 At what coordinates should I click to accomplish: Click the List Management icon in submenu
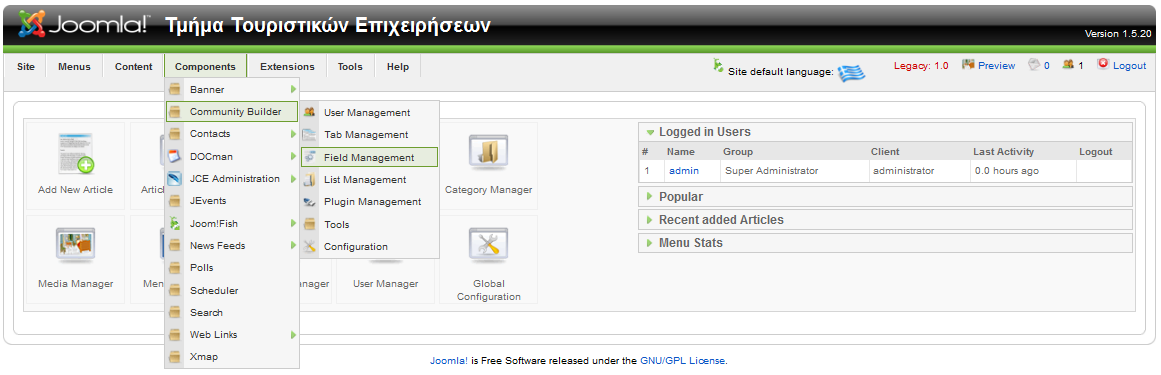(x=310, y=179)
